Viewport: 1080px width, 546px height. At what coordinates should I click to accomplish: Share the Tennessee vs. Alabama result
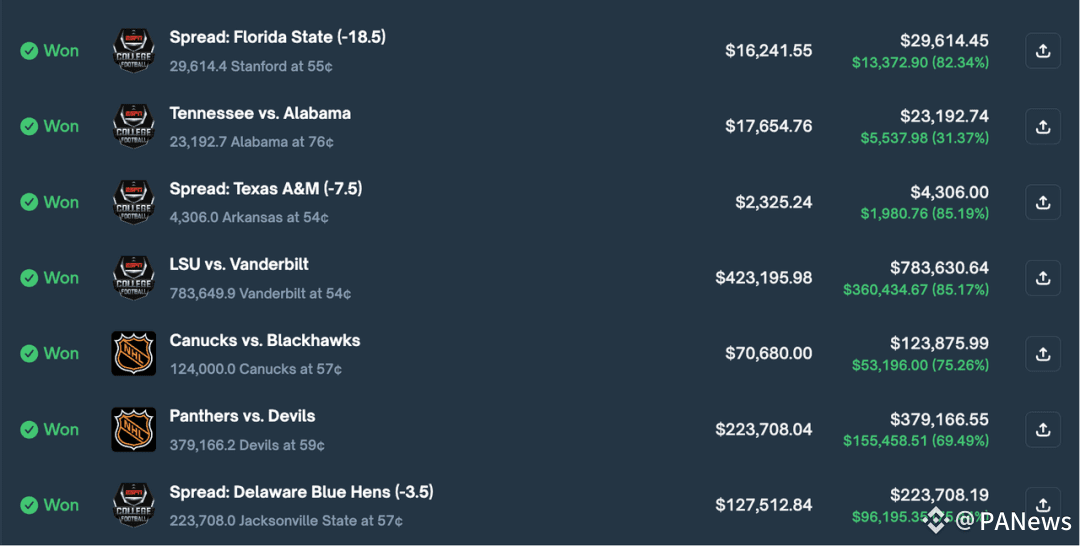(x=1043, y=127)
